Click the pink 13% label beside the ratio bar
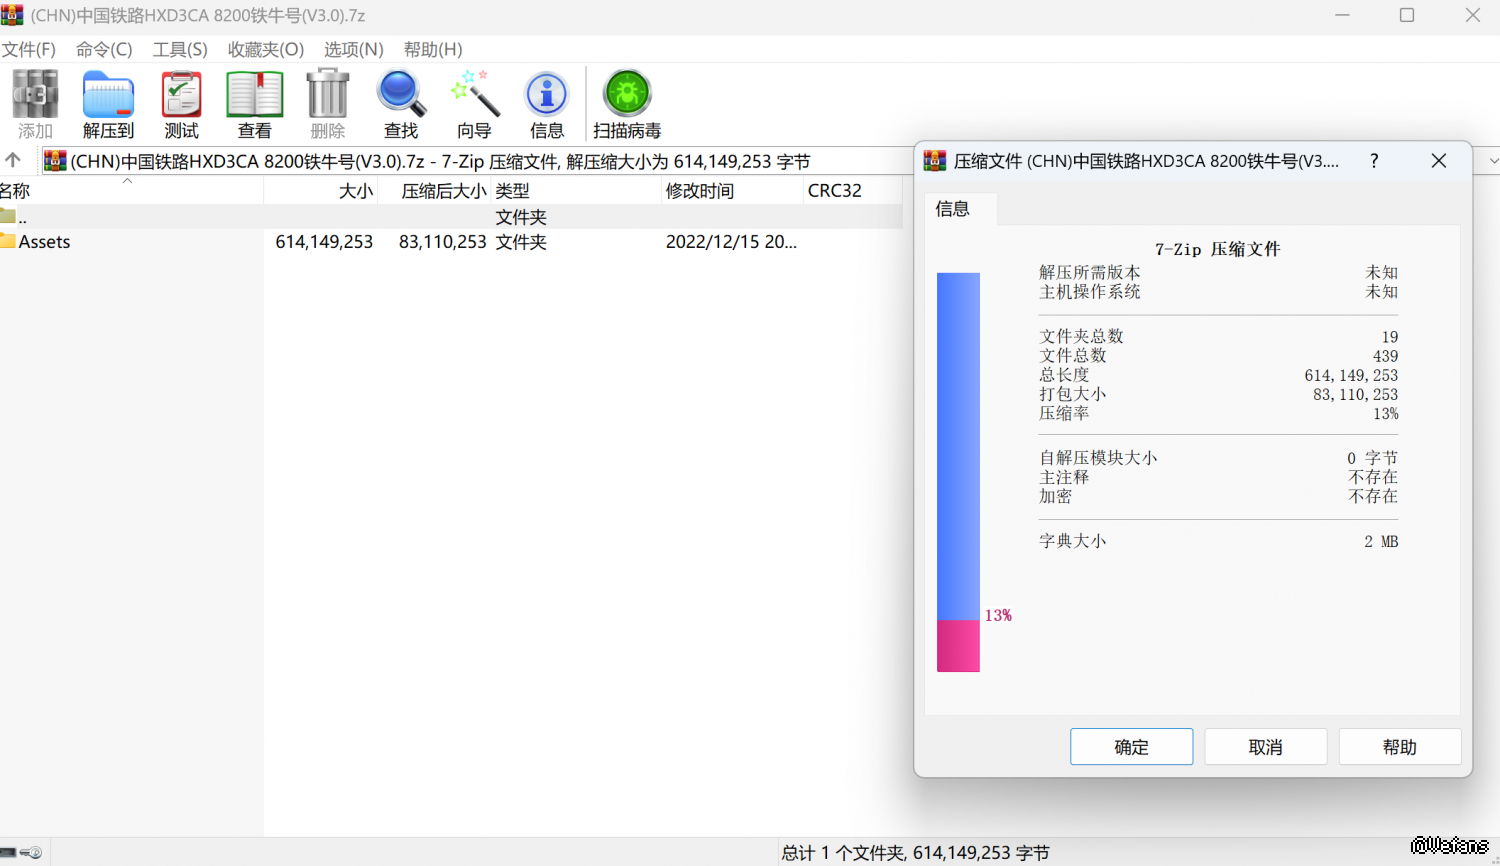Image resolution: width=1500 pixels, height=866 pixels. (998, 615)
